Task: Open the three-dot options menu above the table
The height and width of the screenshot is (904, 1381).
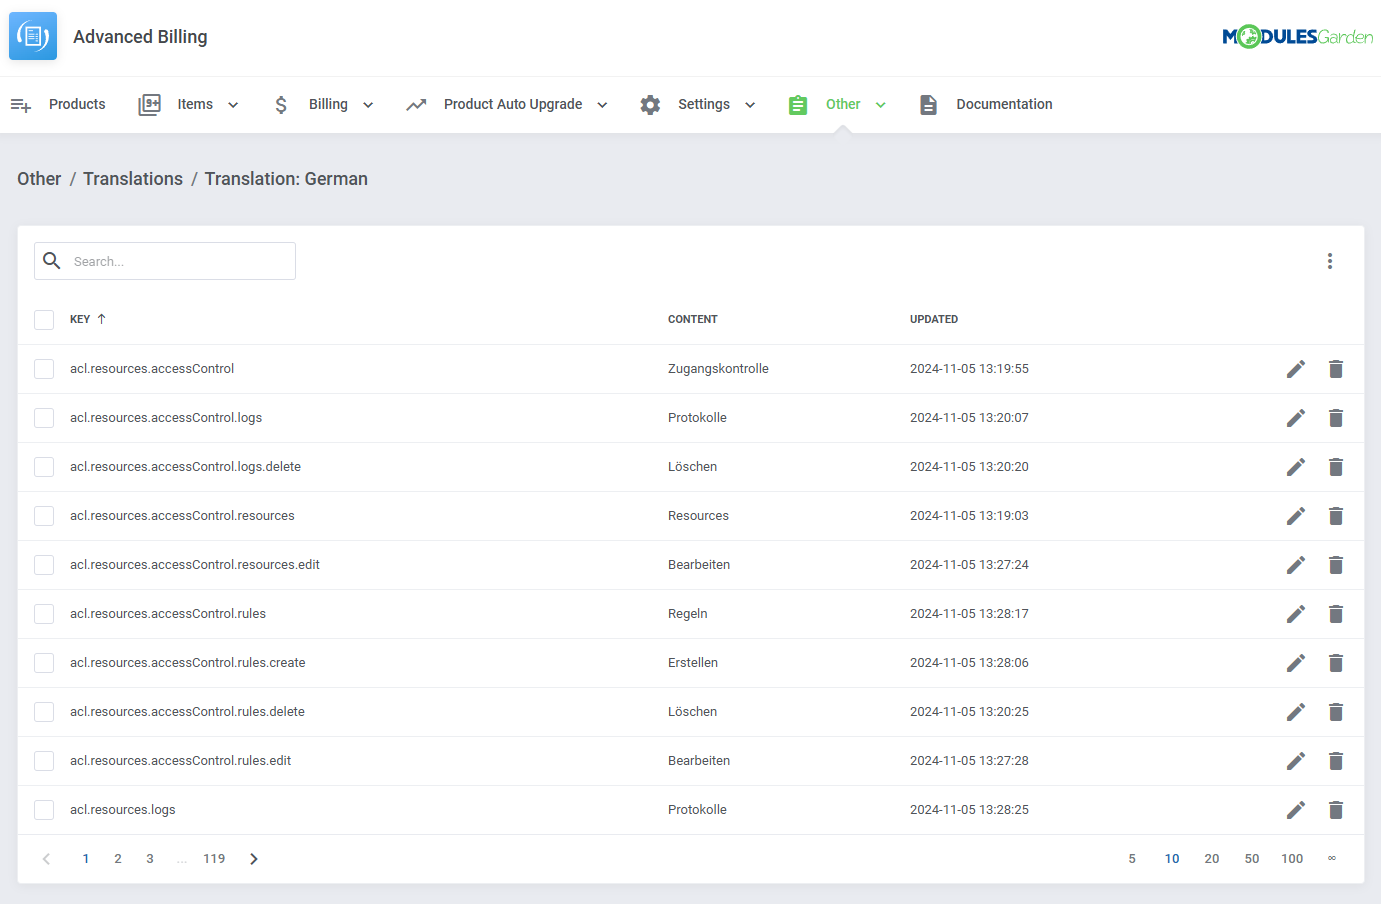Action: pos(1330,261)
